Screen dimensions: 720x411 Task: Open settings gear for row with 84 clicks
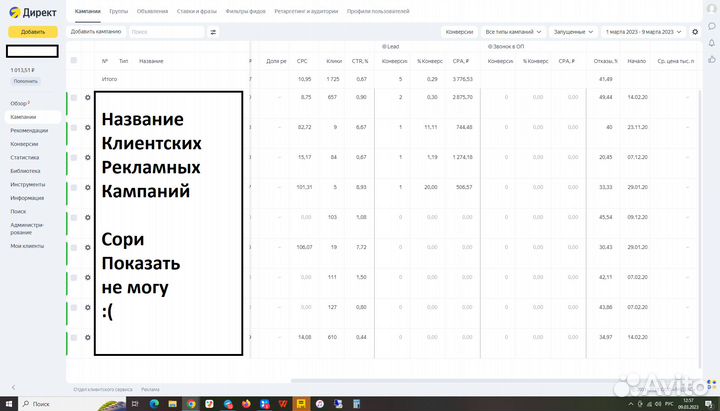(x=88, y=158)
